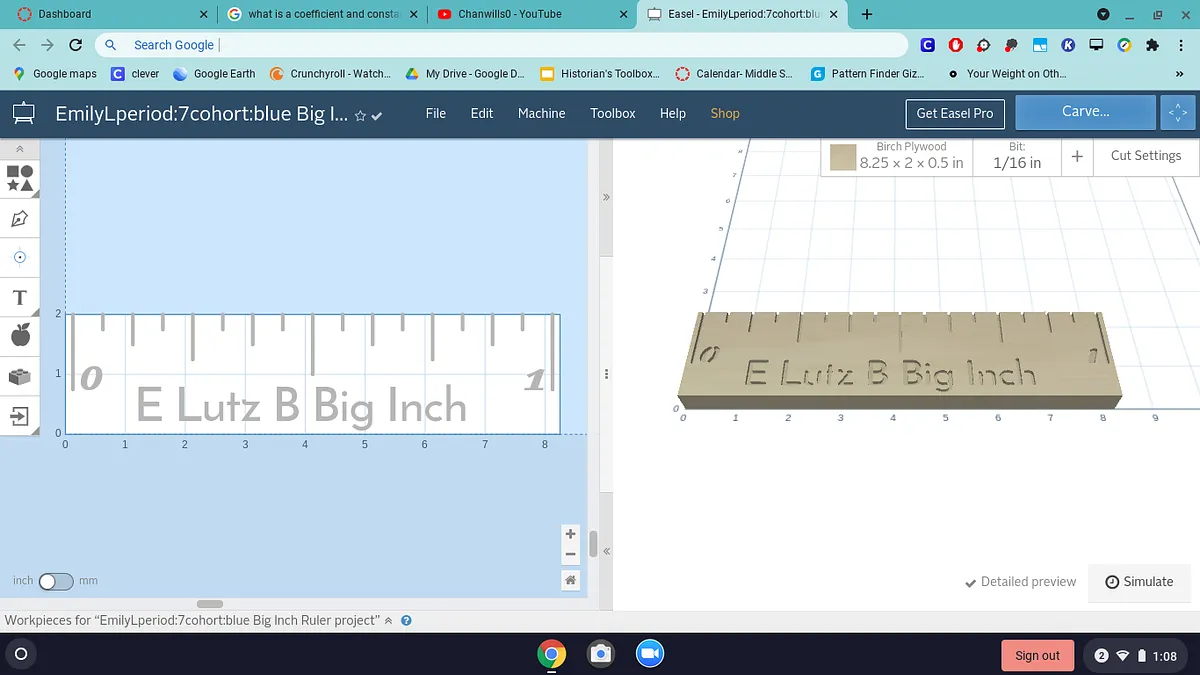Image resolution: width=1200 pixels, height=675 pixels.
Task: Click the Simulate button
Action: (x=1139, y=582)
